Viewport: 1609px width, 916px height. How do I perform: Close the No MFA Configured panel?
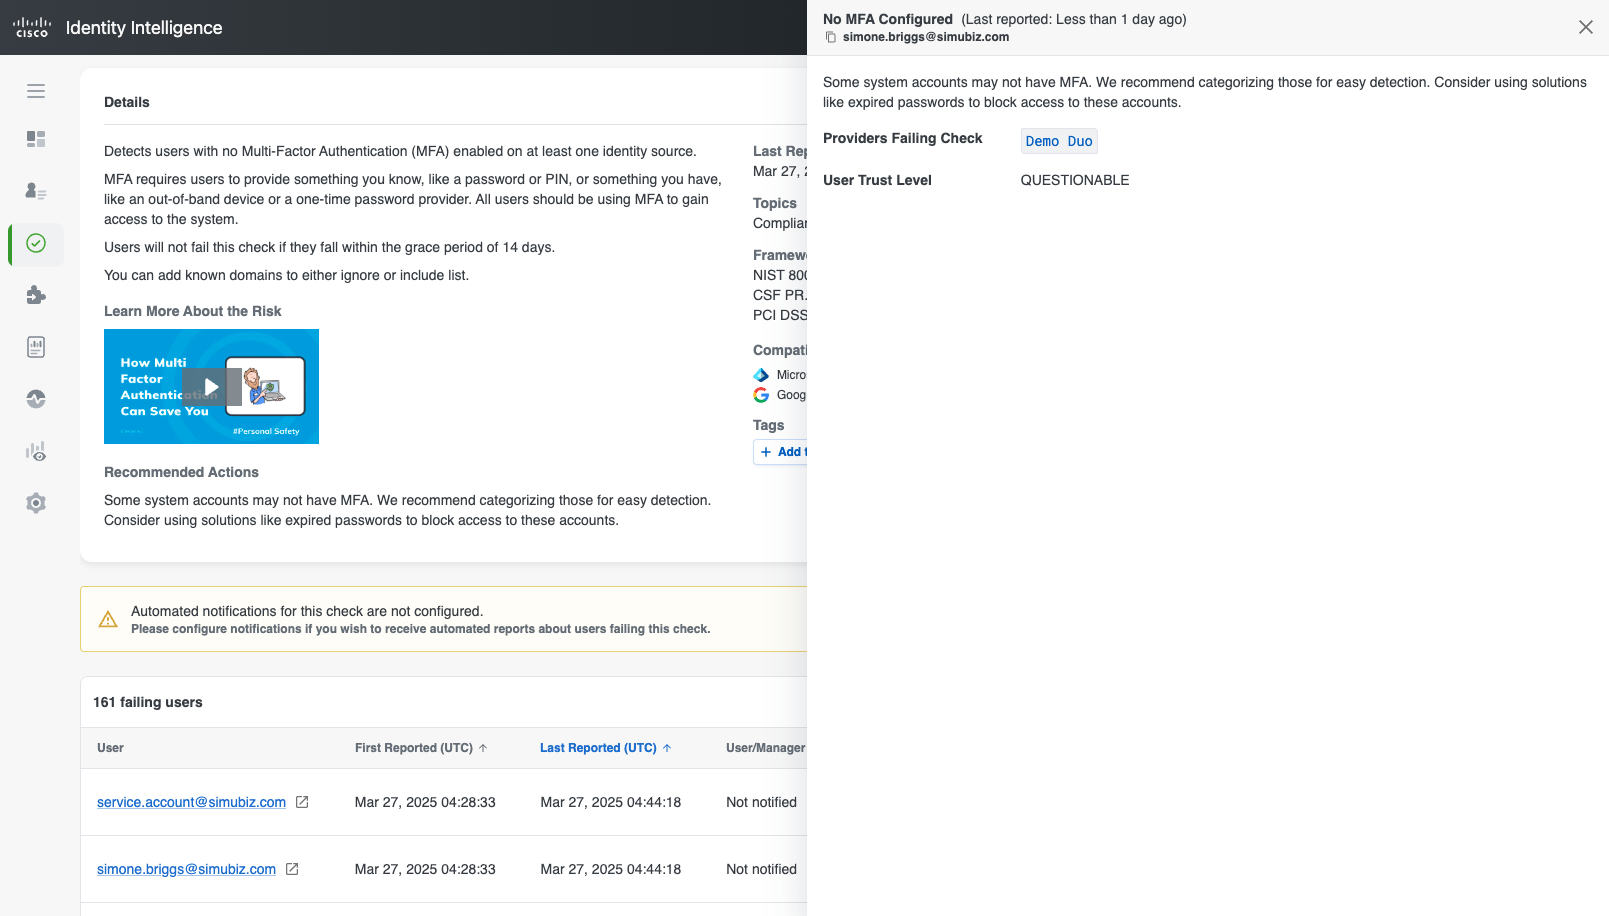tap(1585, 27)
